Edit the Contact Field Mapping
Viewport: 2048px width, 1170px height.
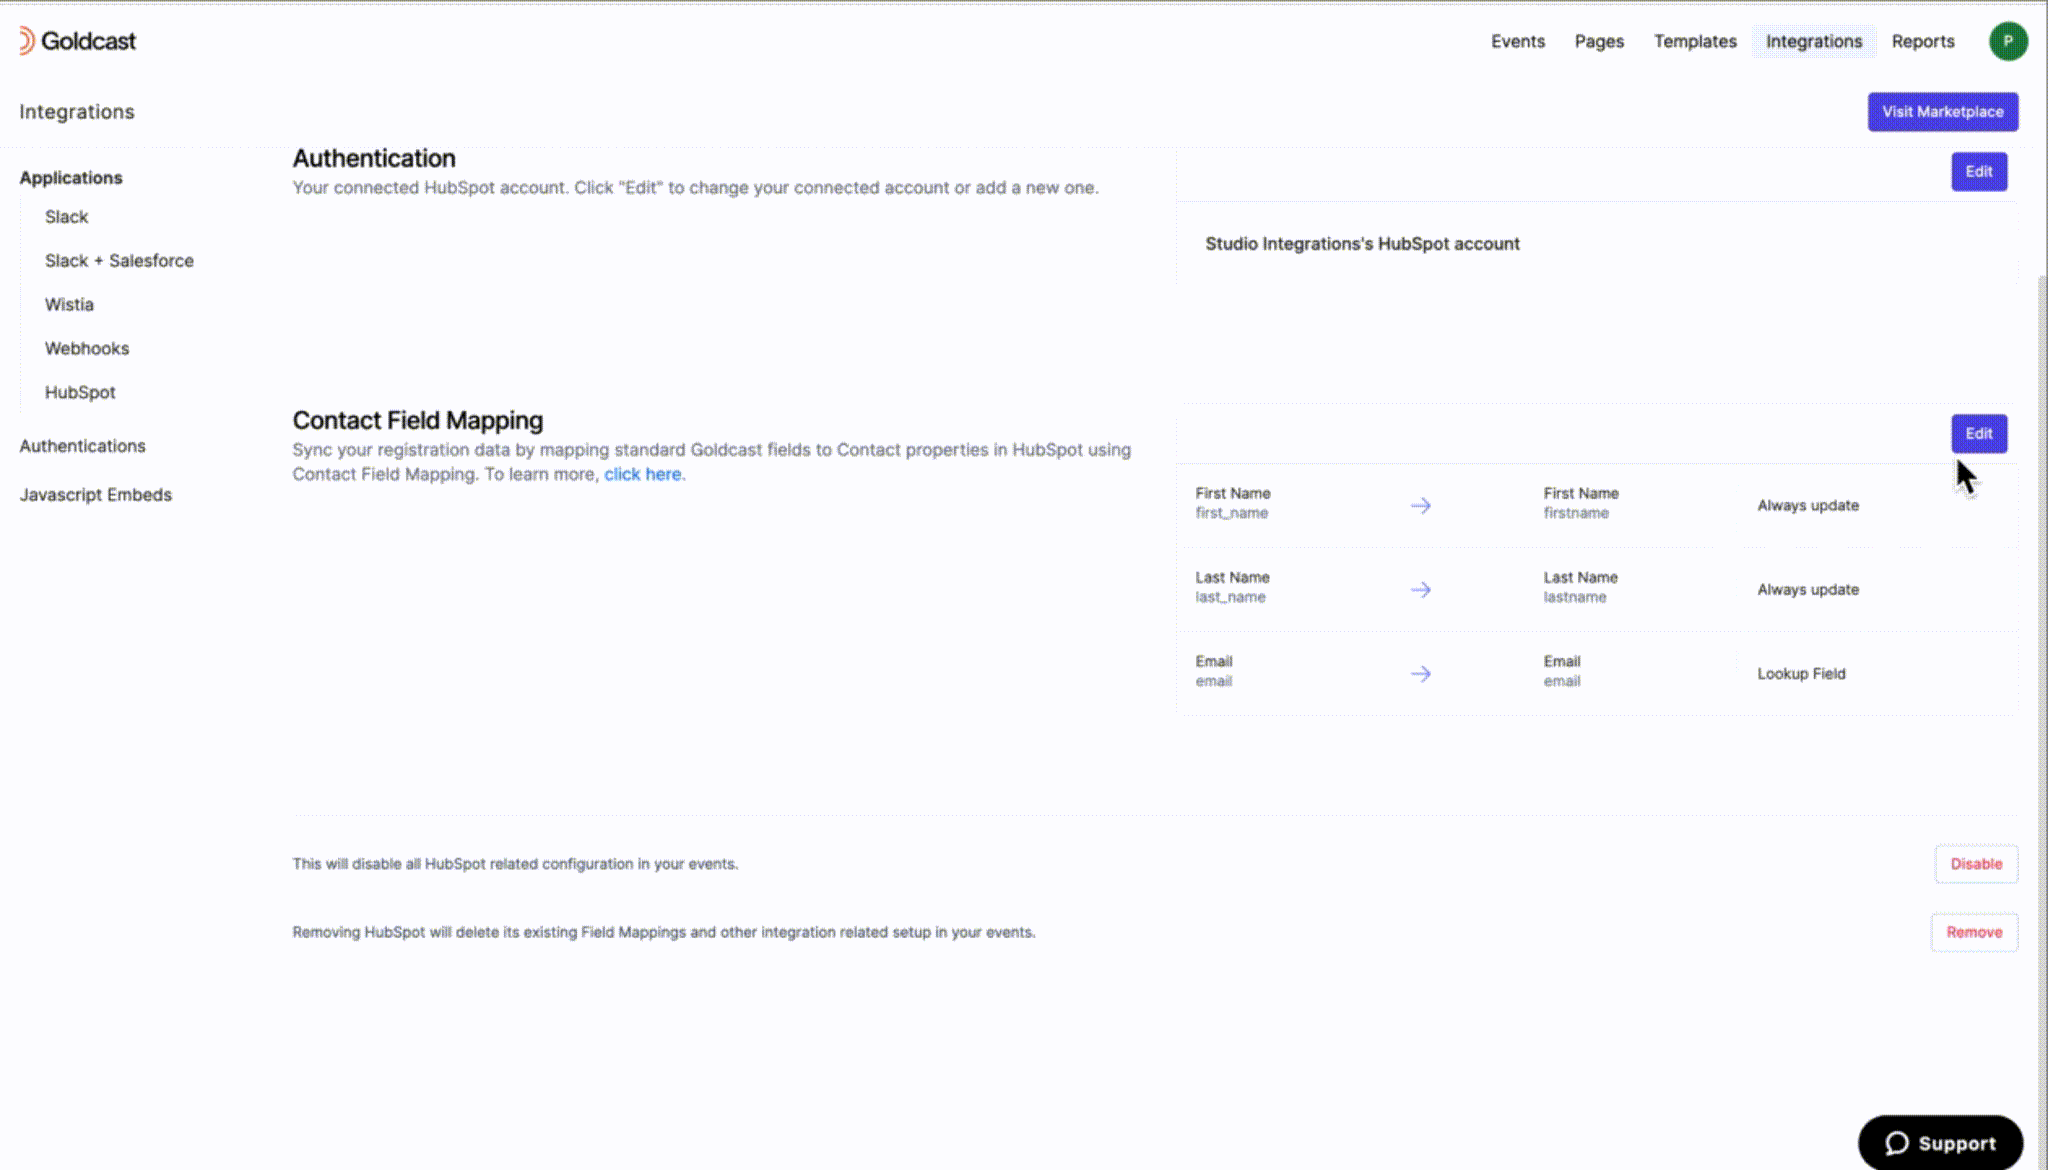click(x=1979, y=433)
